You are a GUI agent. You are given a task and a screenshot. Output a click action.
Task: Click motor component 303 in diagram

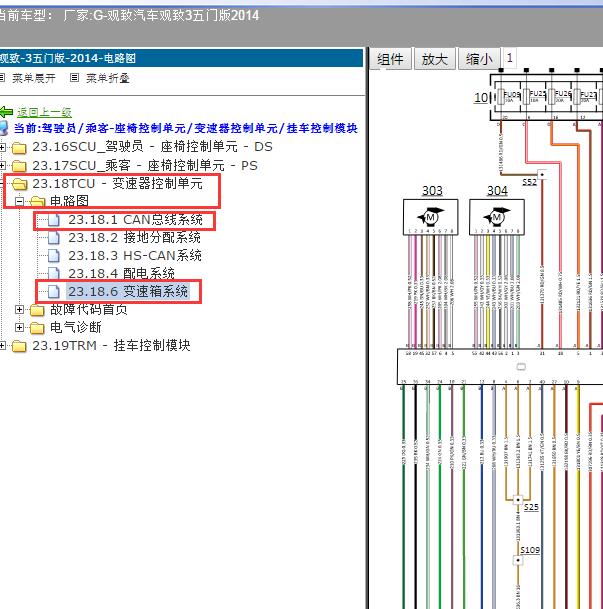point(431,217)
